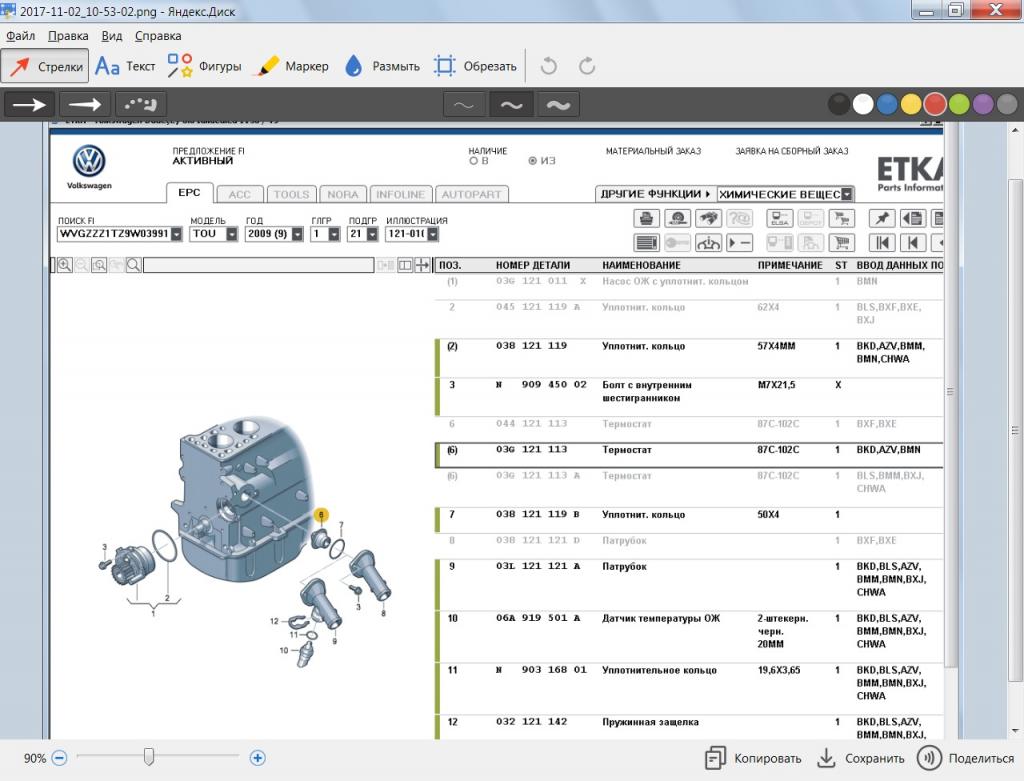The width and height of the screenshot is (1024, 781).
Task: Select the Текст text tool
Action: [x=125, y=66]
